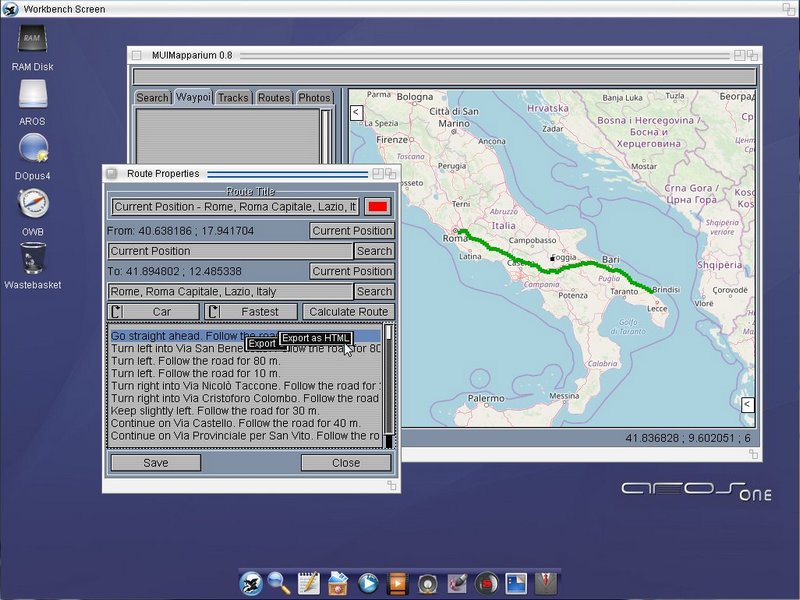The image size is (800, 600).
Task: Click the film strip video icon in dock
Action: pyautogui.click(x=398, y=582)
